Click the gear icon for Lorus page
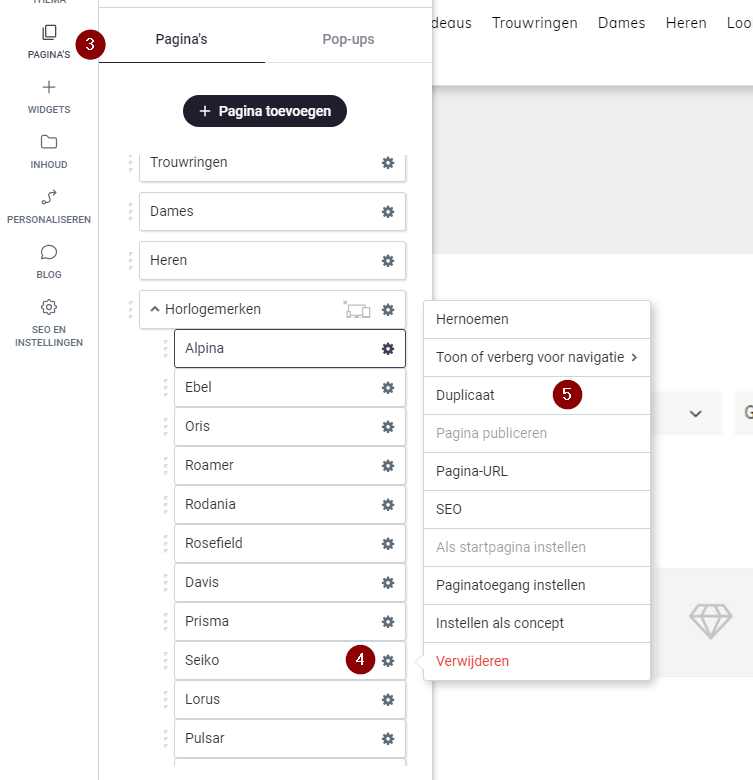 388,700
